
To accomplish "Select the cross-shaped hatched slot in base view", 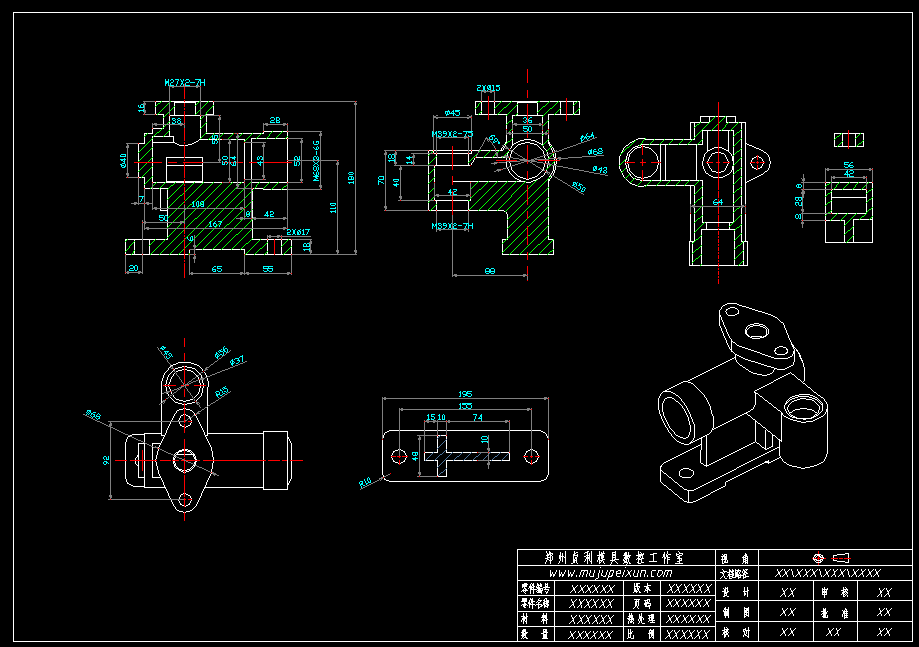I will pos(467,456).
